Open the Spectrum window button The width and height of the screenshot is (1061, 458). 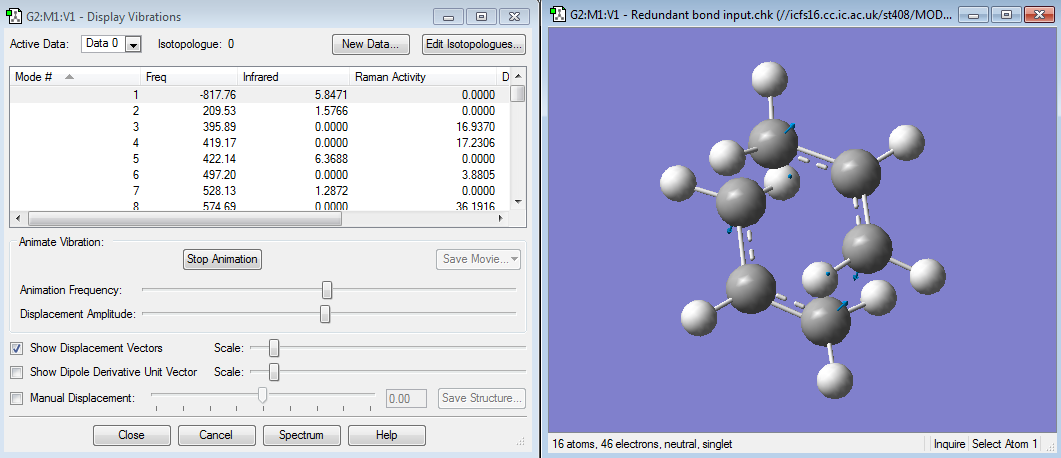click(301, 435)
